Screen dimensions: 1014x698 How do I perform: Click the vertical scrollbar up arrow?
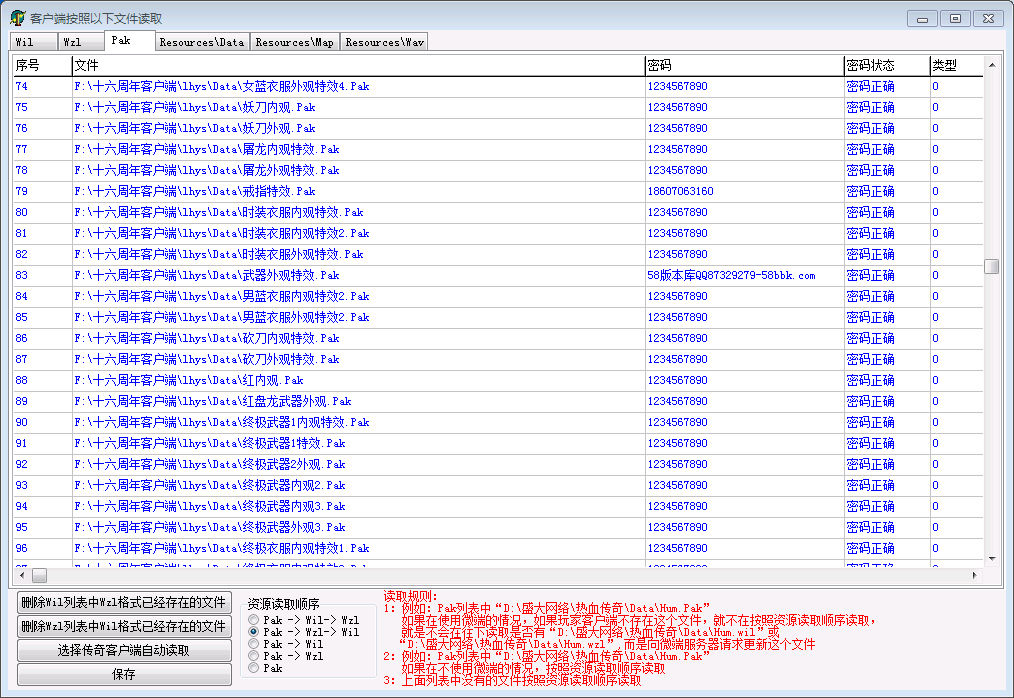991,65
